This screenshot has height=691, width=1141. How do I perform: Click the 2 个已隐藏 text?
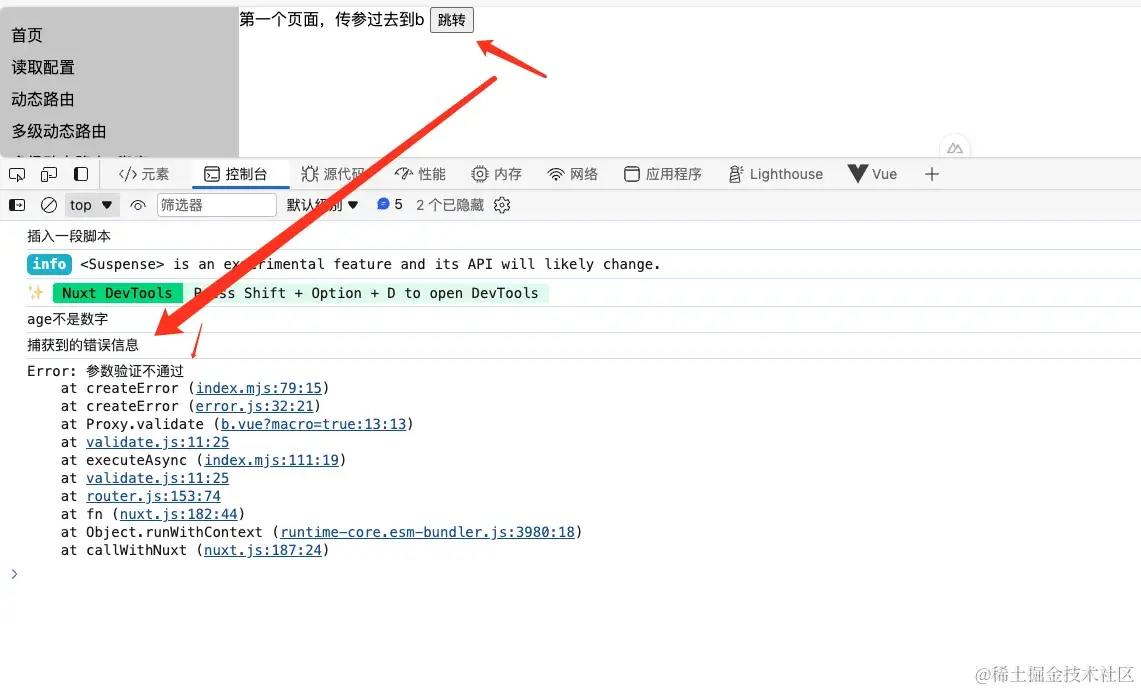tap(450, 205)
